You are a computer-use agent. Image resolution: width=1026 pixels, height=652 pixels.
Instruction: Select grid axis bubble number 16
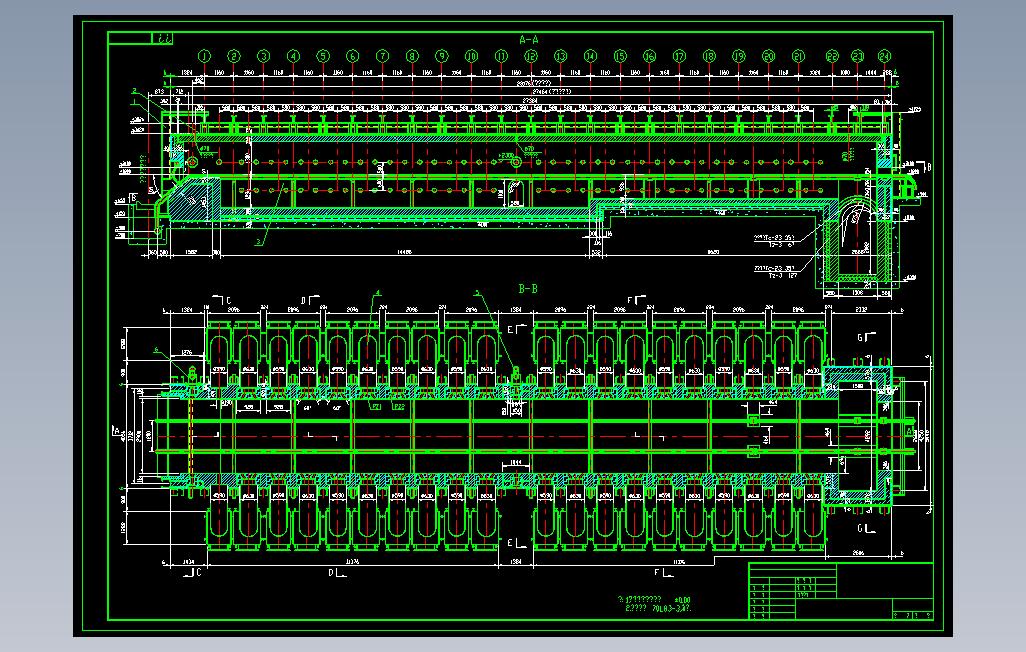[649, 56]
